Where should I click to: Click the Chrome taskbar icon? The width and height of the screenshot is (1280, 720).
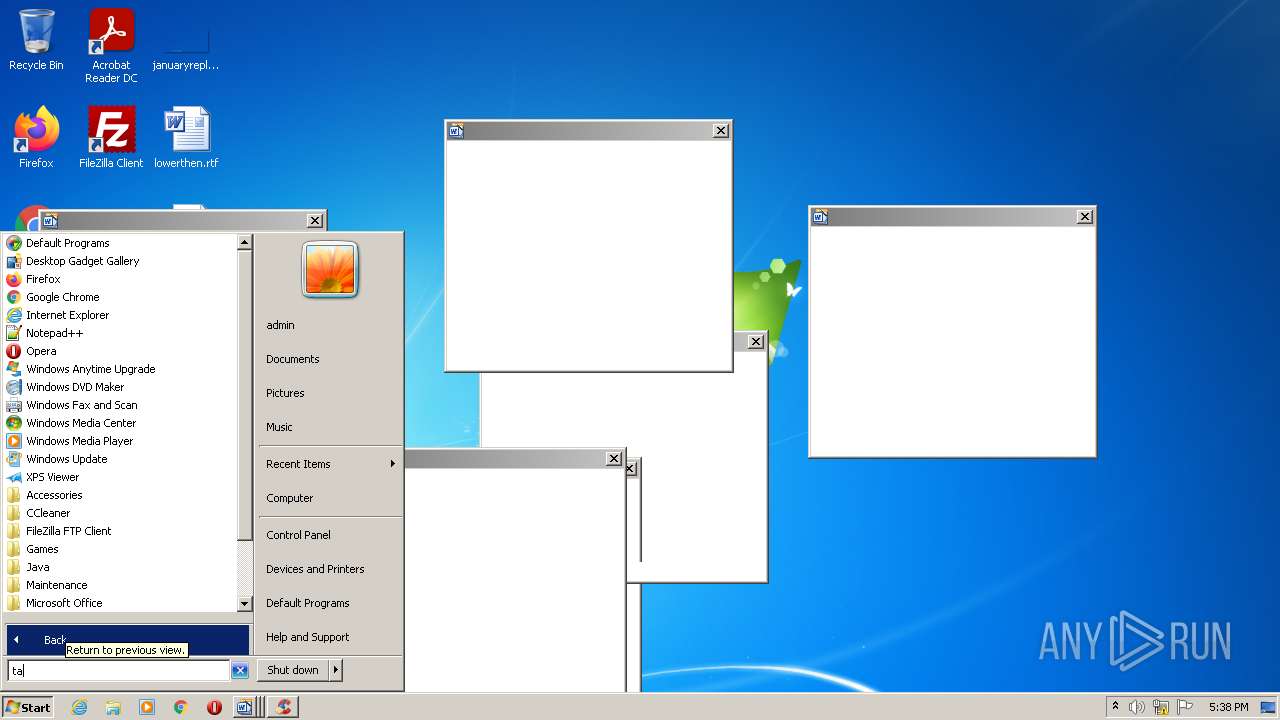tap(181, 707)
